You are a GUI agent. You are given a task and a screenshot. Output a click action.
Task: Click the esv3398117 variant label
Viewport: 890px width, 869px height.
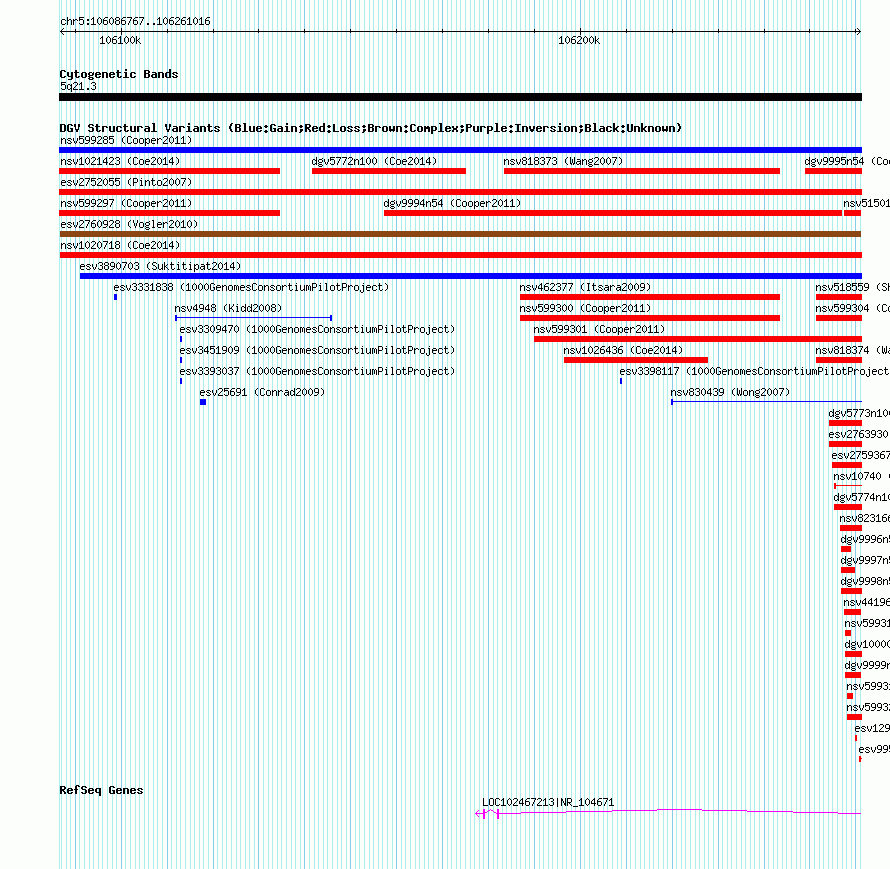point(754,371)
